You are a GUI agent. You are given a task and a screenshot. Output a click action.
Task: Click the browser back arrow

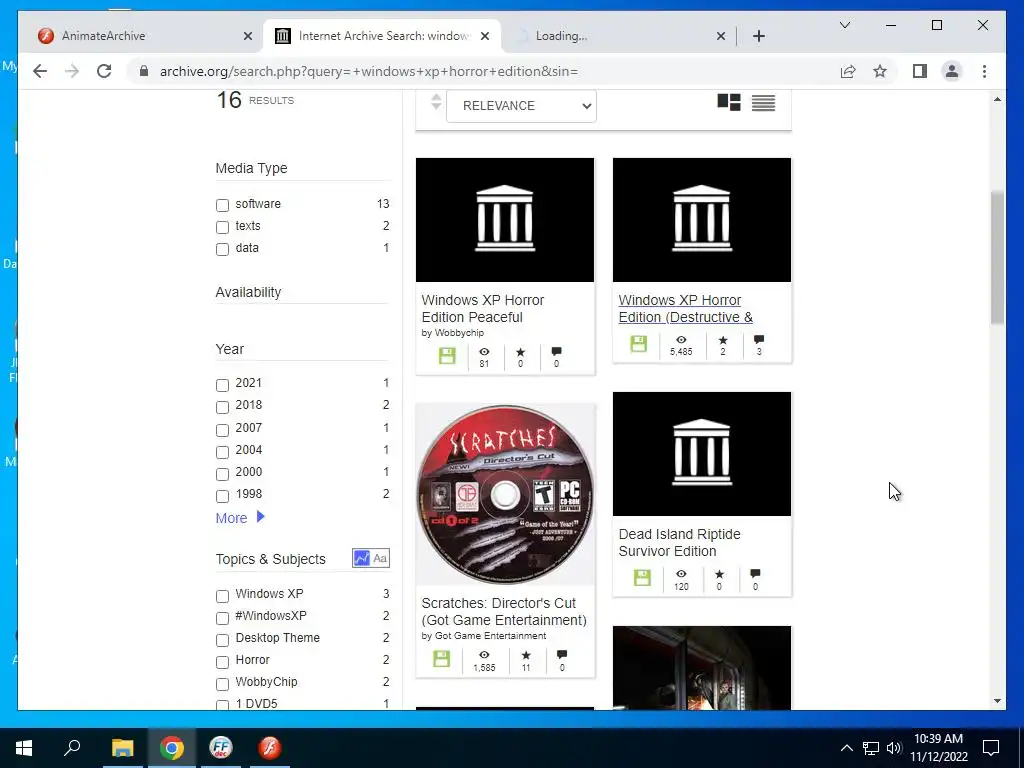[x=40, y=71]
